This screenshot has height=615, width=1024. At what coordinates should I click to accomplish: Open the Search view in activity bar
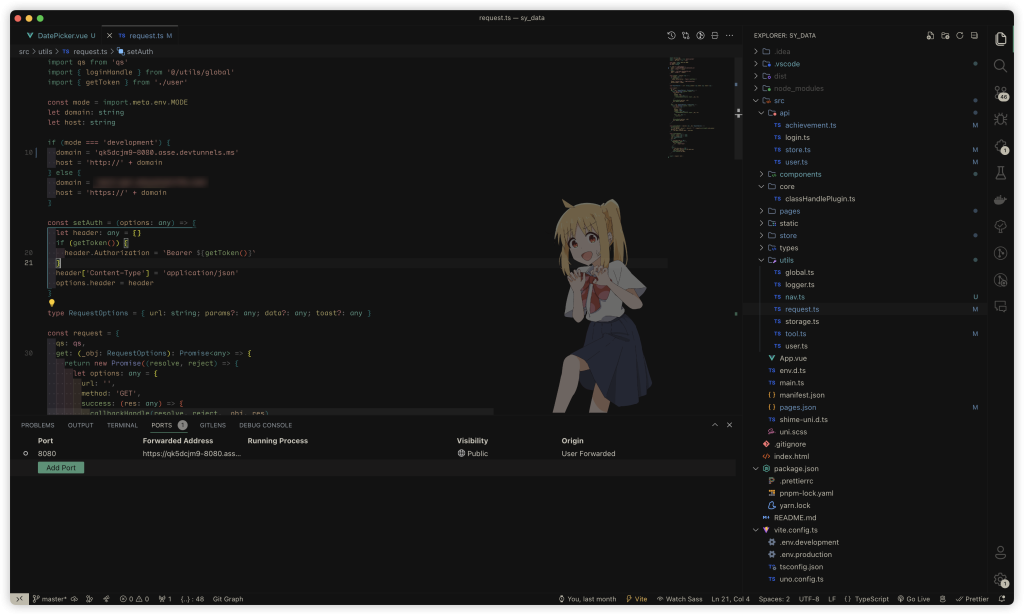(x=1000, y=65)
